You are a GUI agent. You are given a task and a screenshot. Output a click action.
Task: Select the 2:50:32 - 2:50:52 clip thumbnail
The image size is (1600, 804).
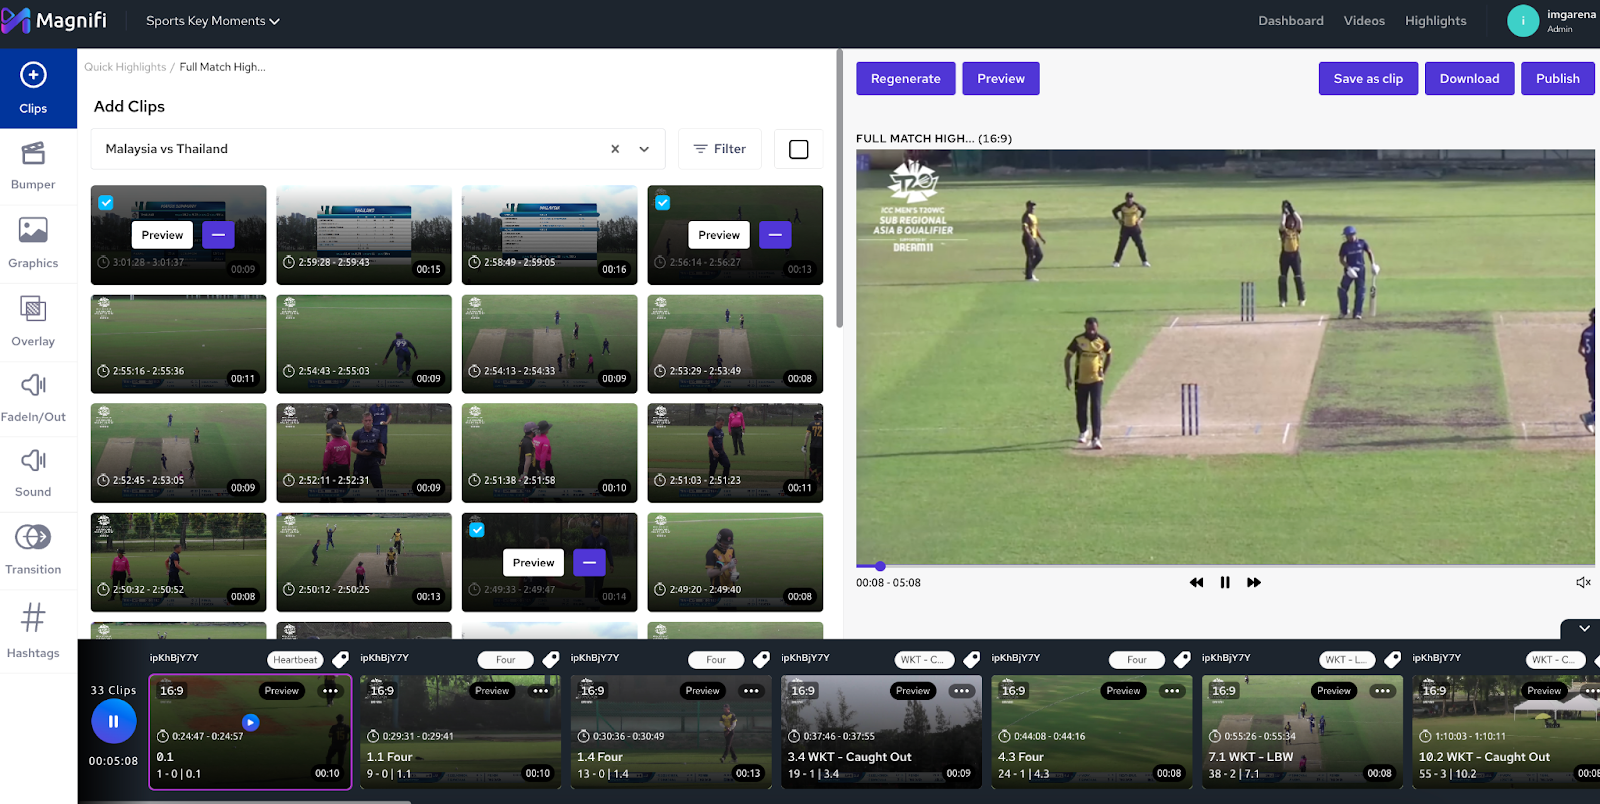coord(178,562)
